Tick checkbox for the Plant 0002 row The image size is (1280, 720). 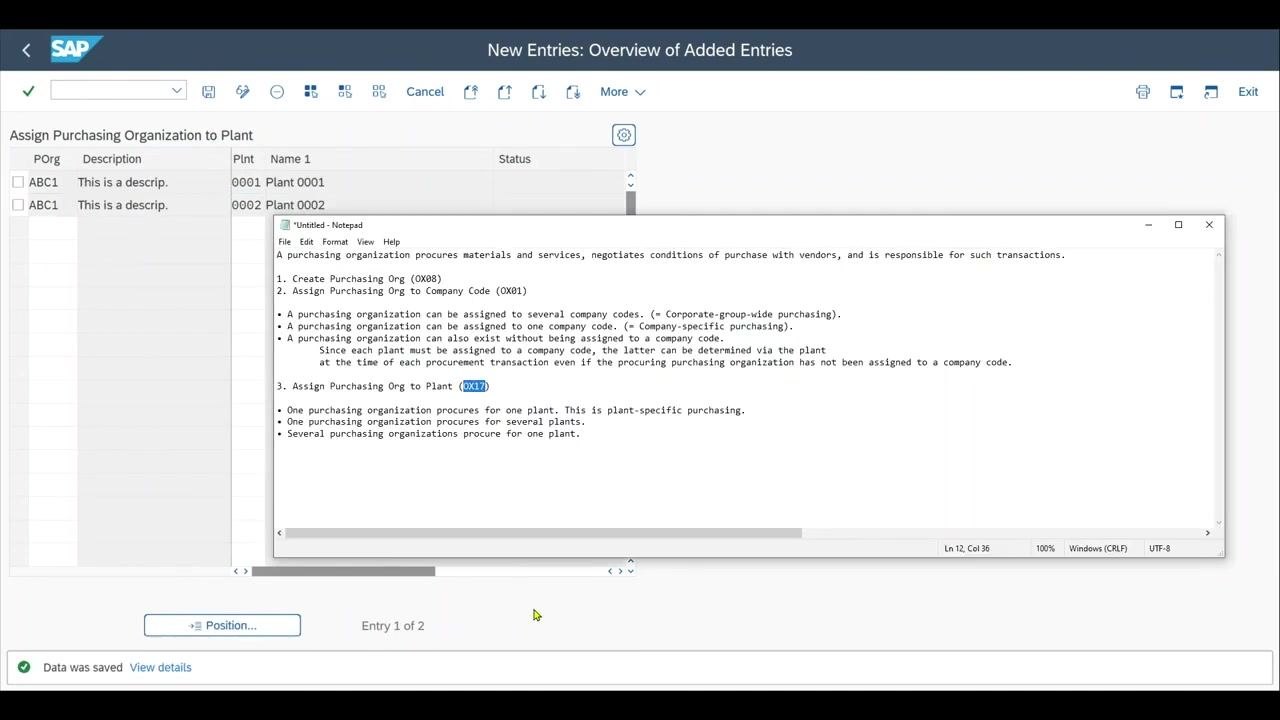click(x=18, y=205)
